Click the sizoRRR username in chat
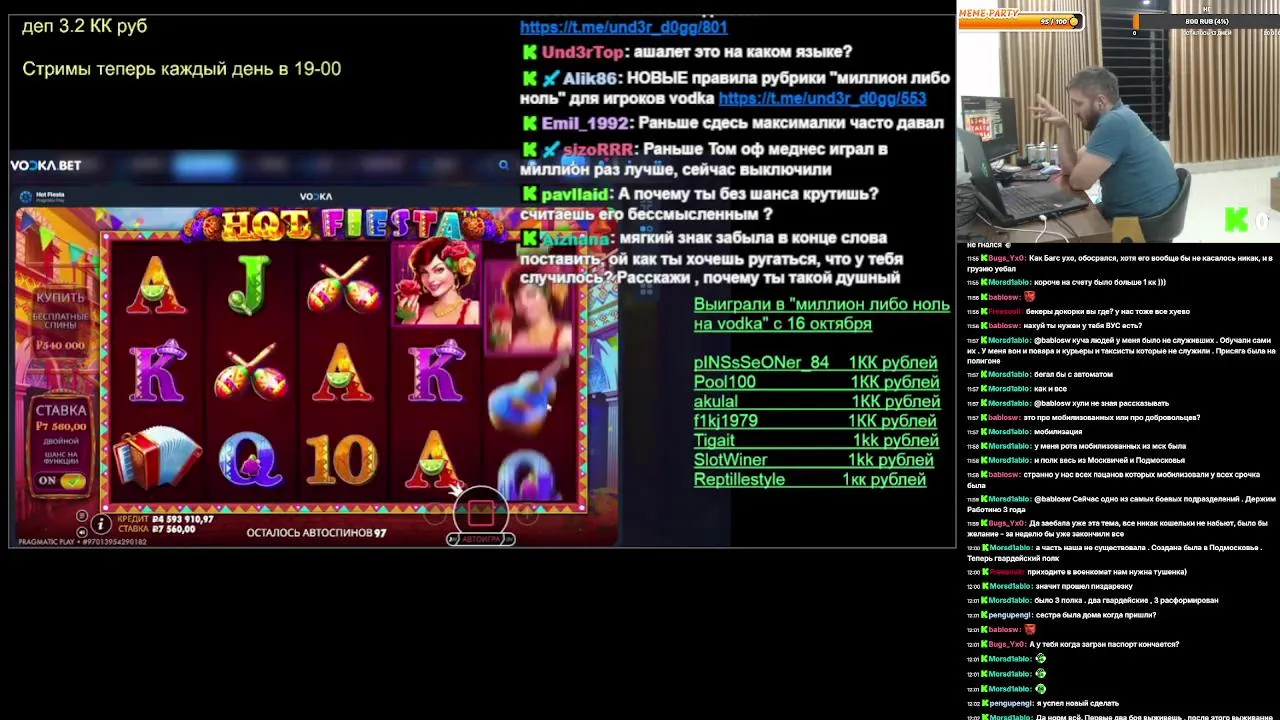This screenshot has height=720, width=1280. (x=598, y=150)
